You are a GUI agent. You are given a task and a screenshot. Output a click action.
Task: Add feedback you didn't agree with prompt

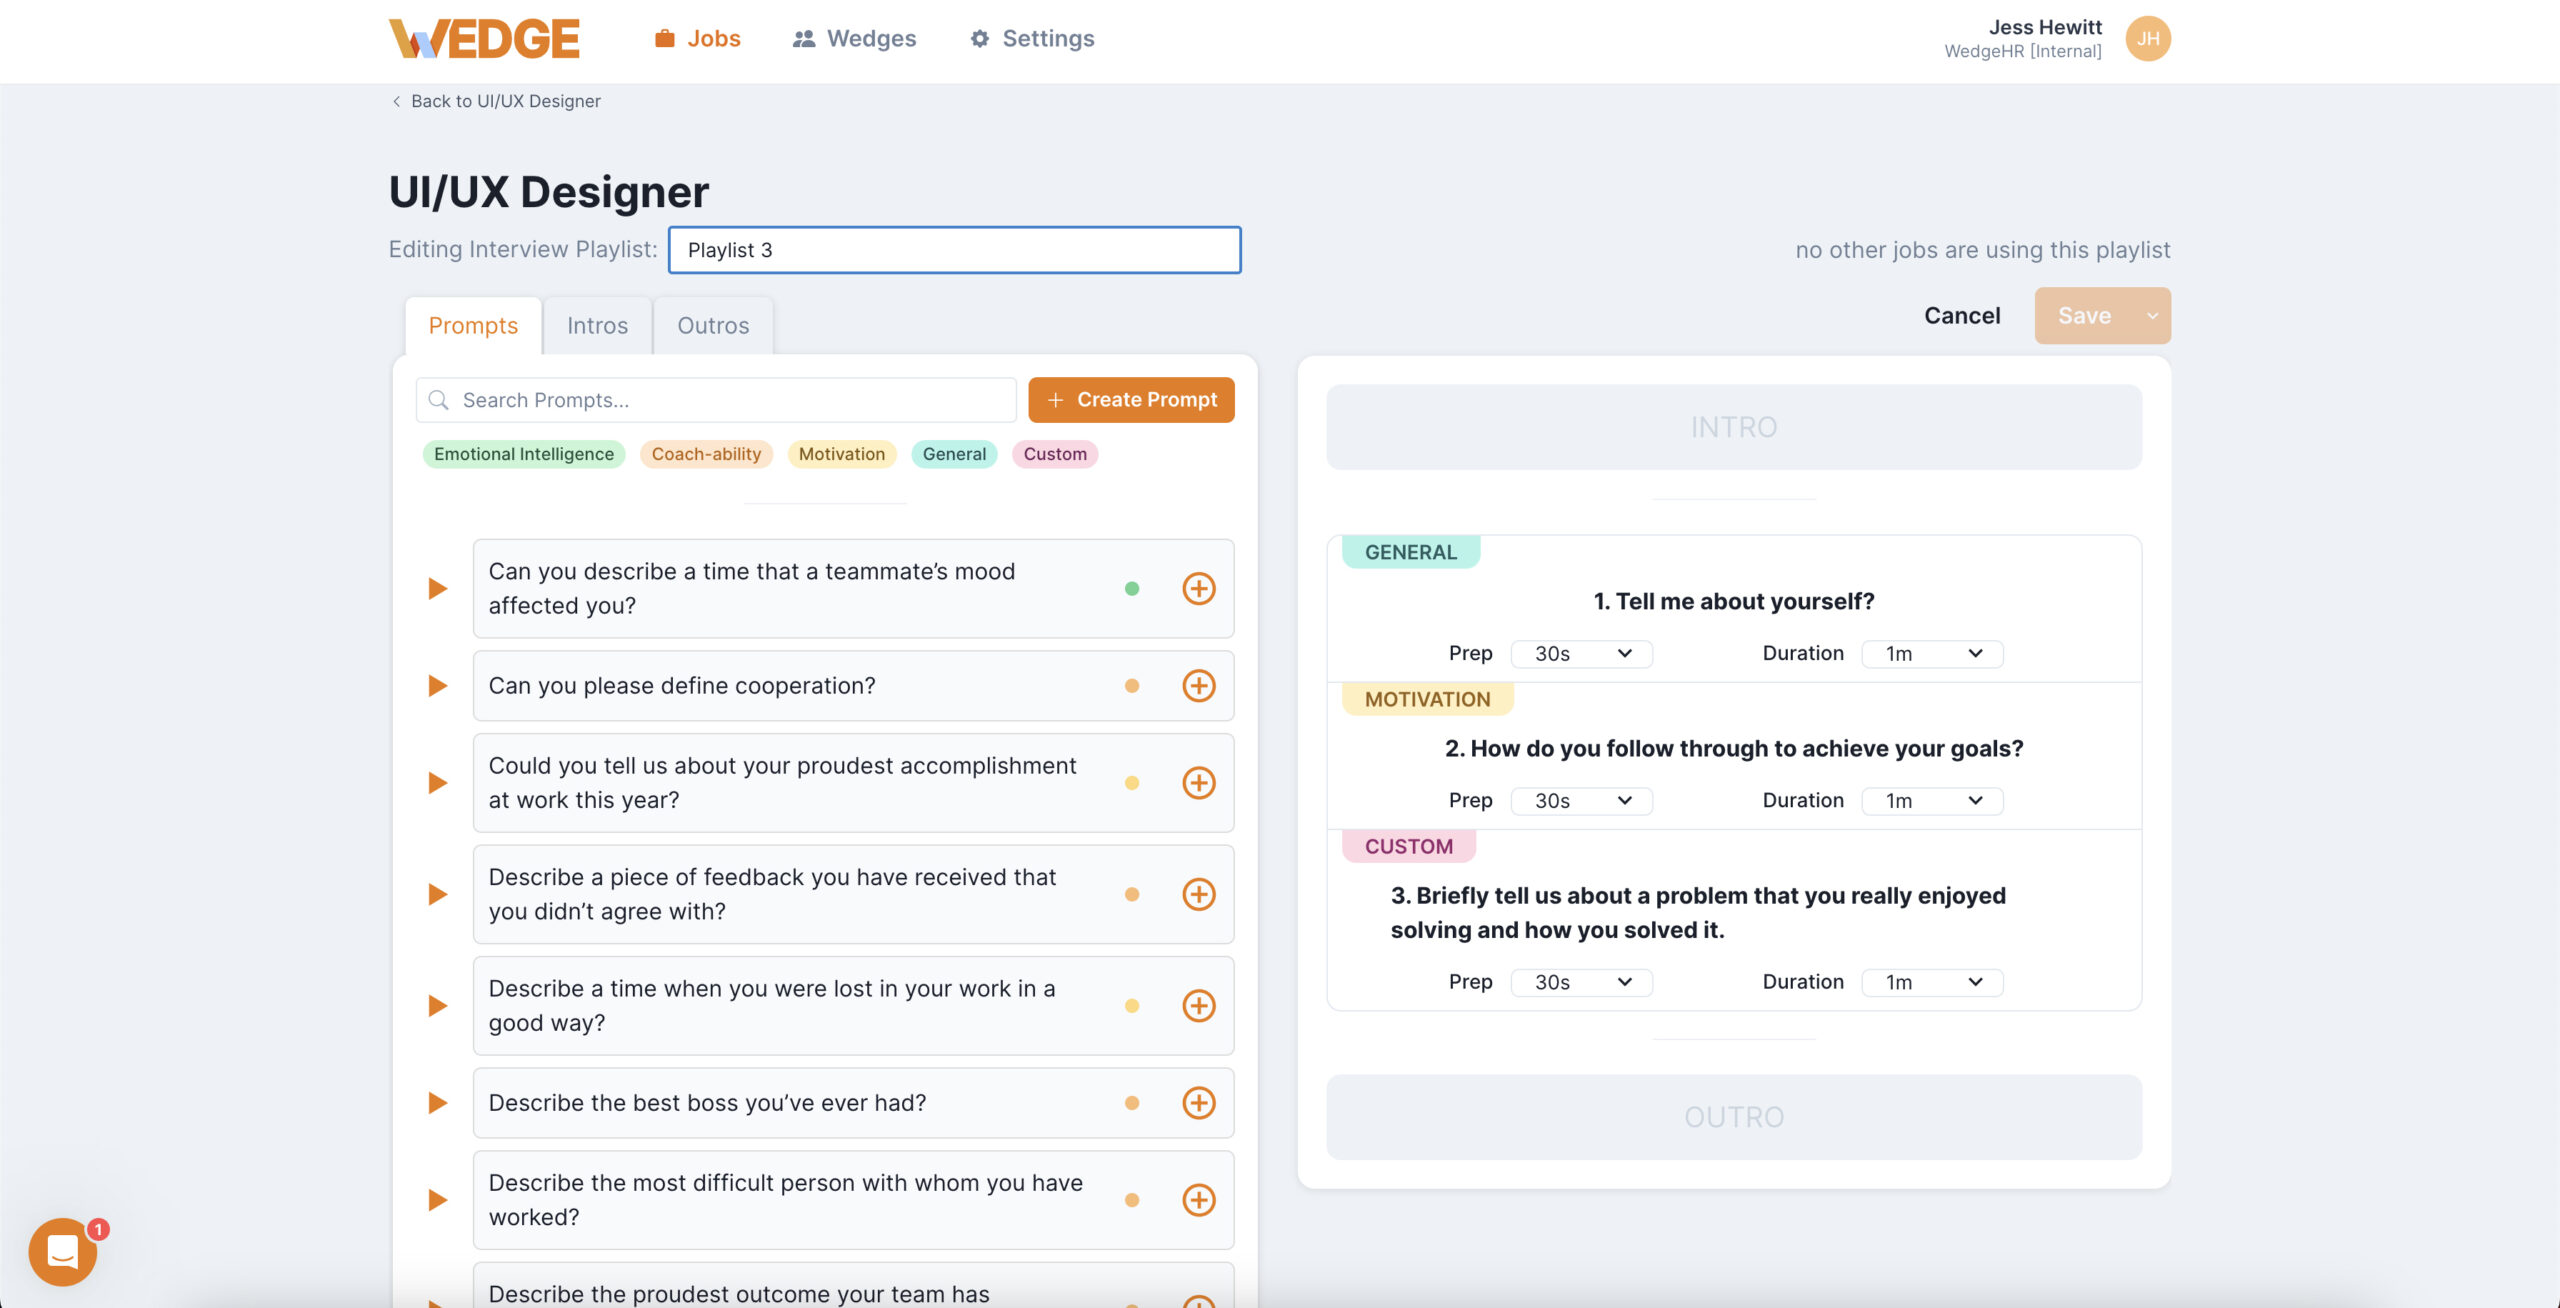(1199, 894)
